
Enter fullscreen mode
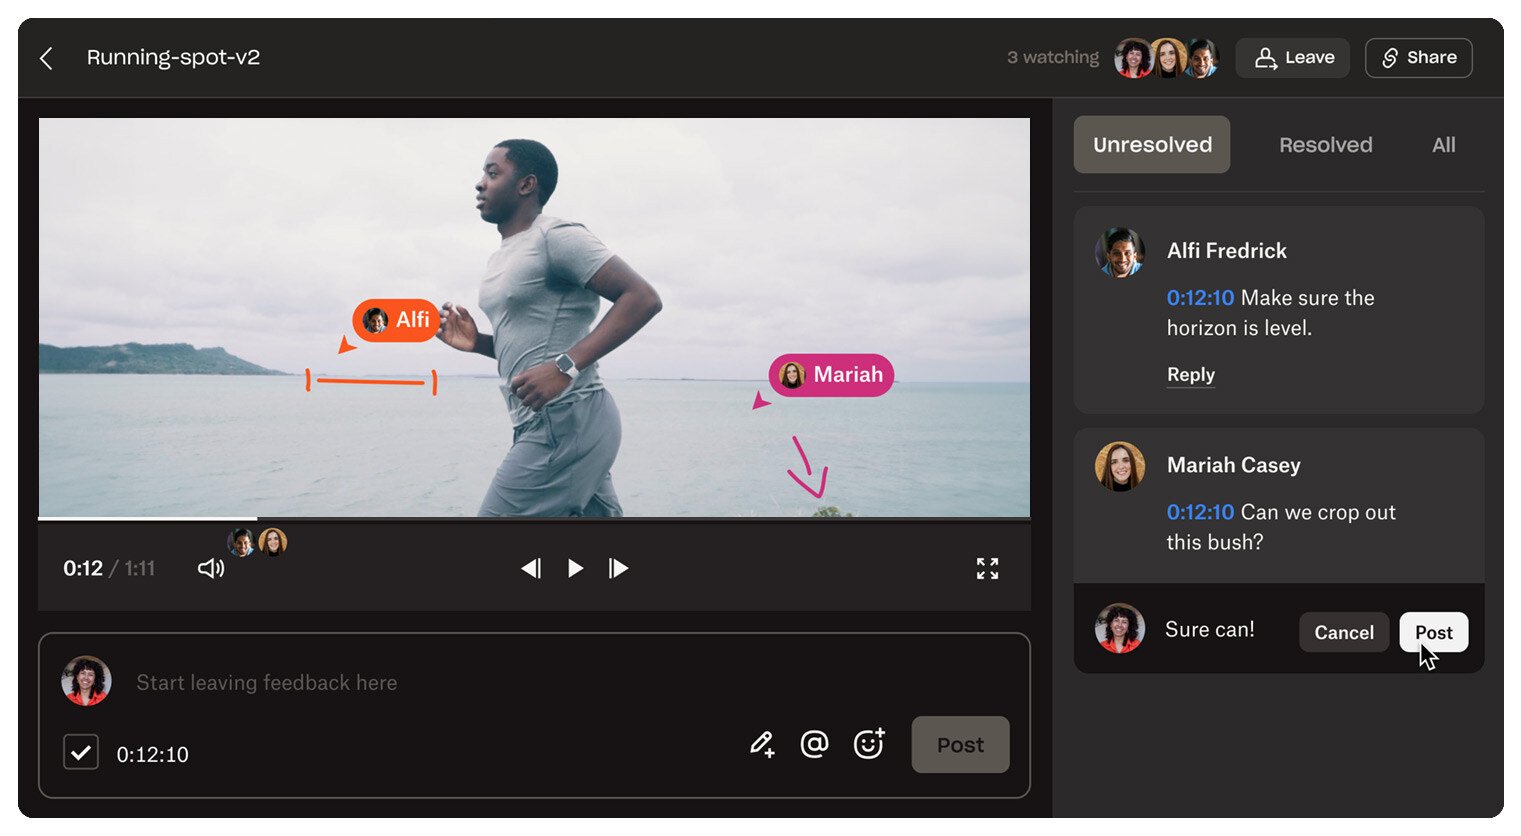coord(987,569)
